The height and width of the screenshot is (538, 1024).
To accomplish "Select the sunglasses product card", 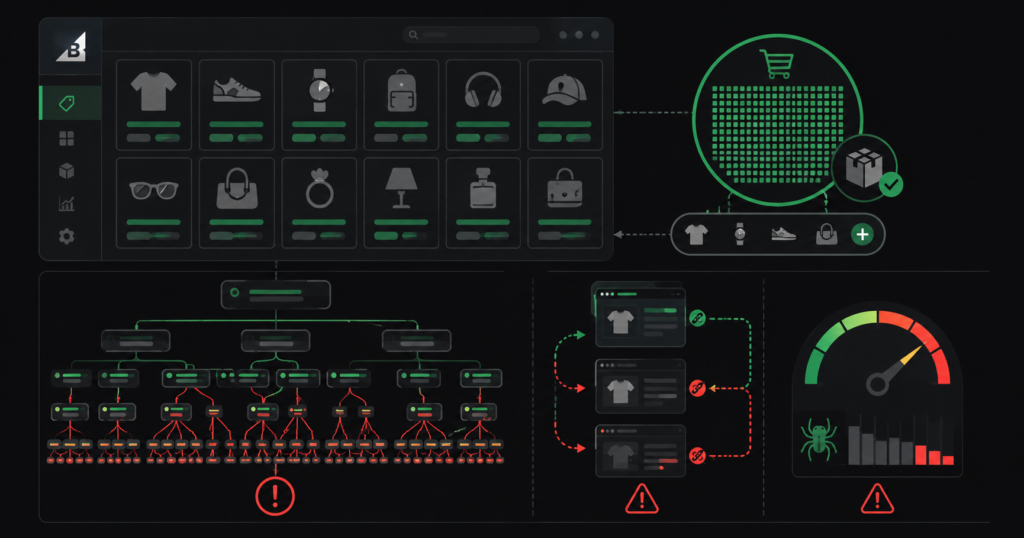I will pos(154,202).
